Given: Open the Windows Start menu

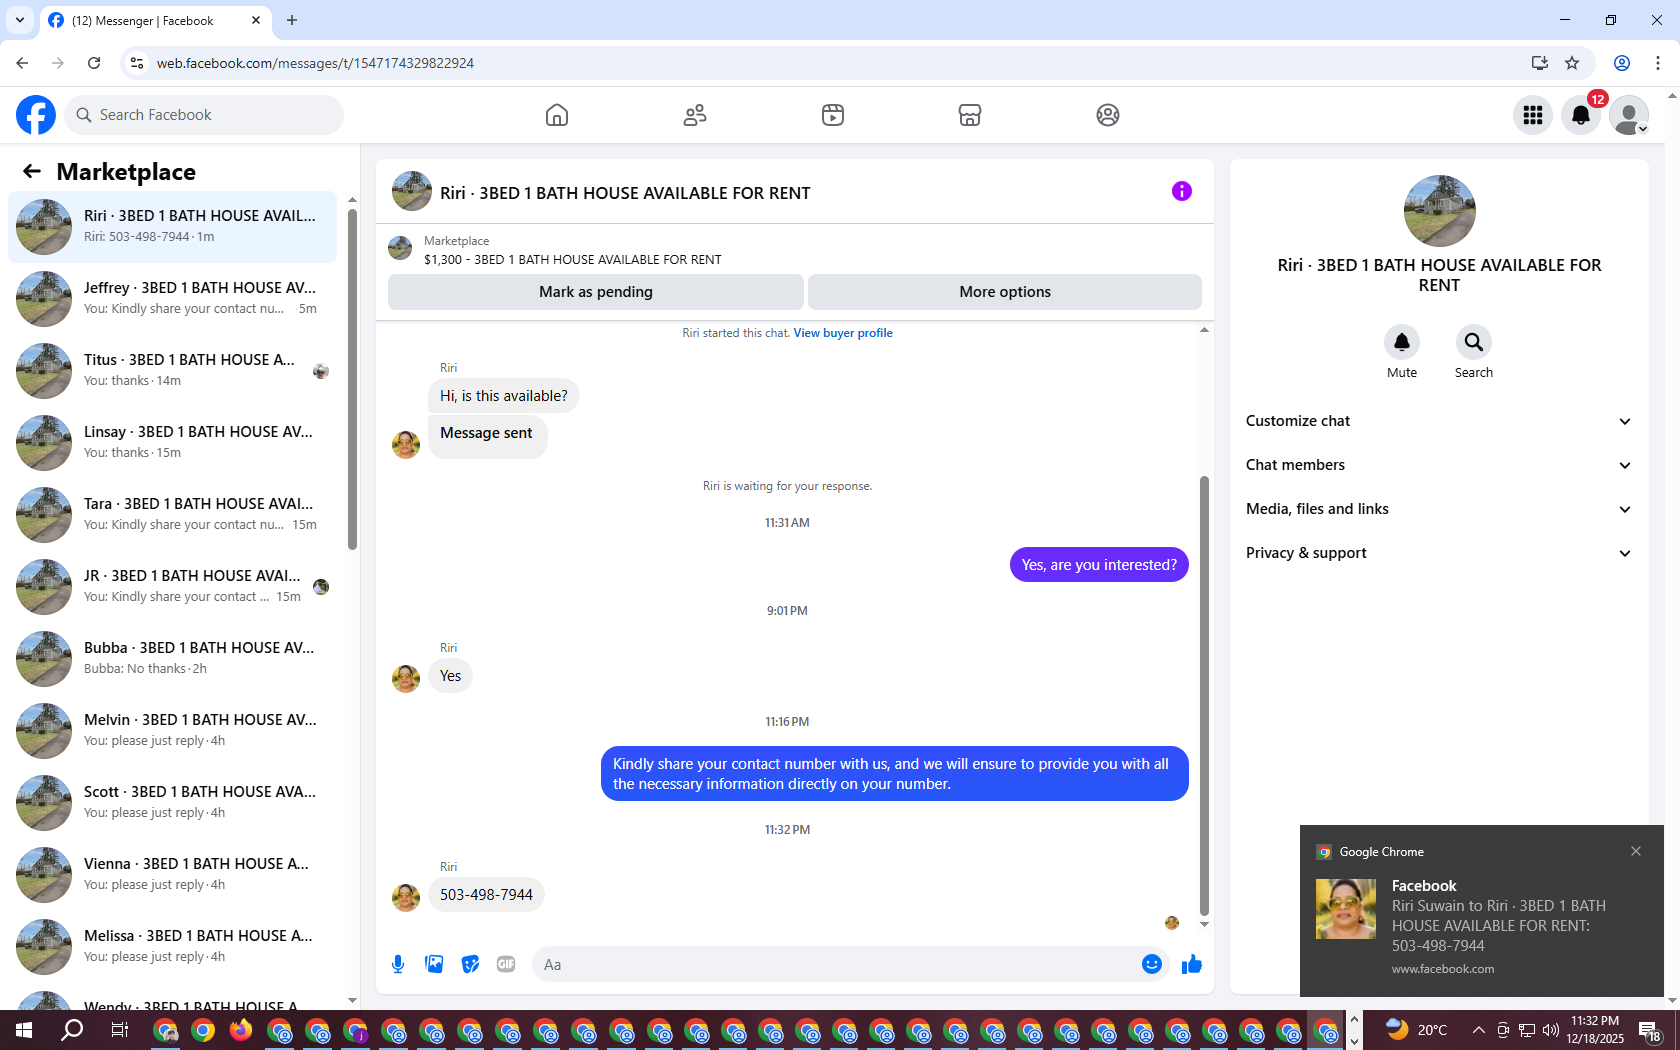Looking at the screenshot, I should coord(24,1030).
